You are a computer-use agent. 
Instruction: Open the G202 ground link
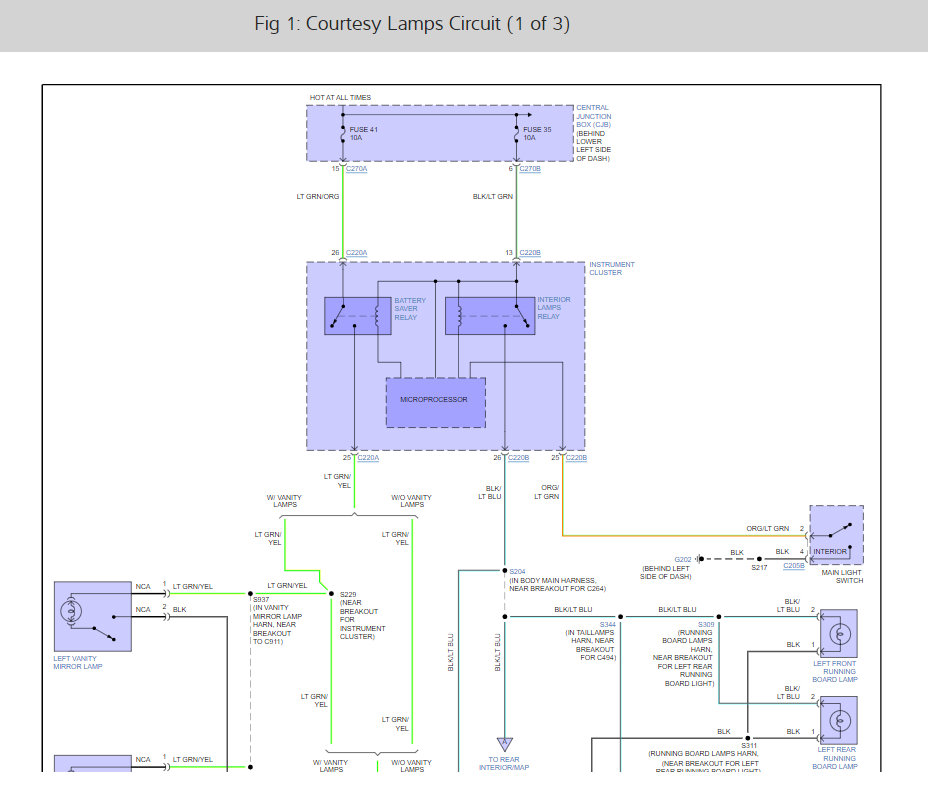[683, 559]
